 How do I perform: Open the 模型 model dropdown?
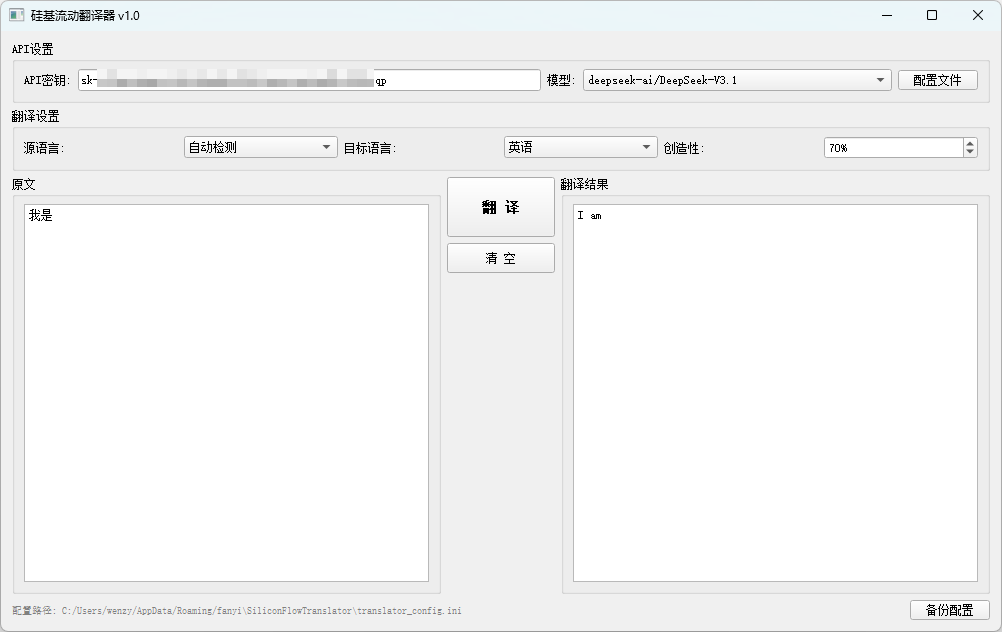[x=737, y=80]
